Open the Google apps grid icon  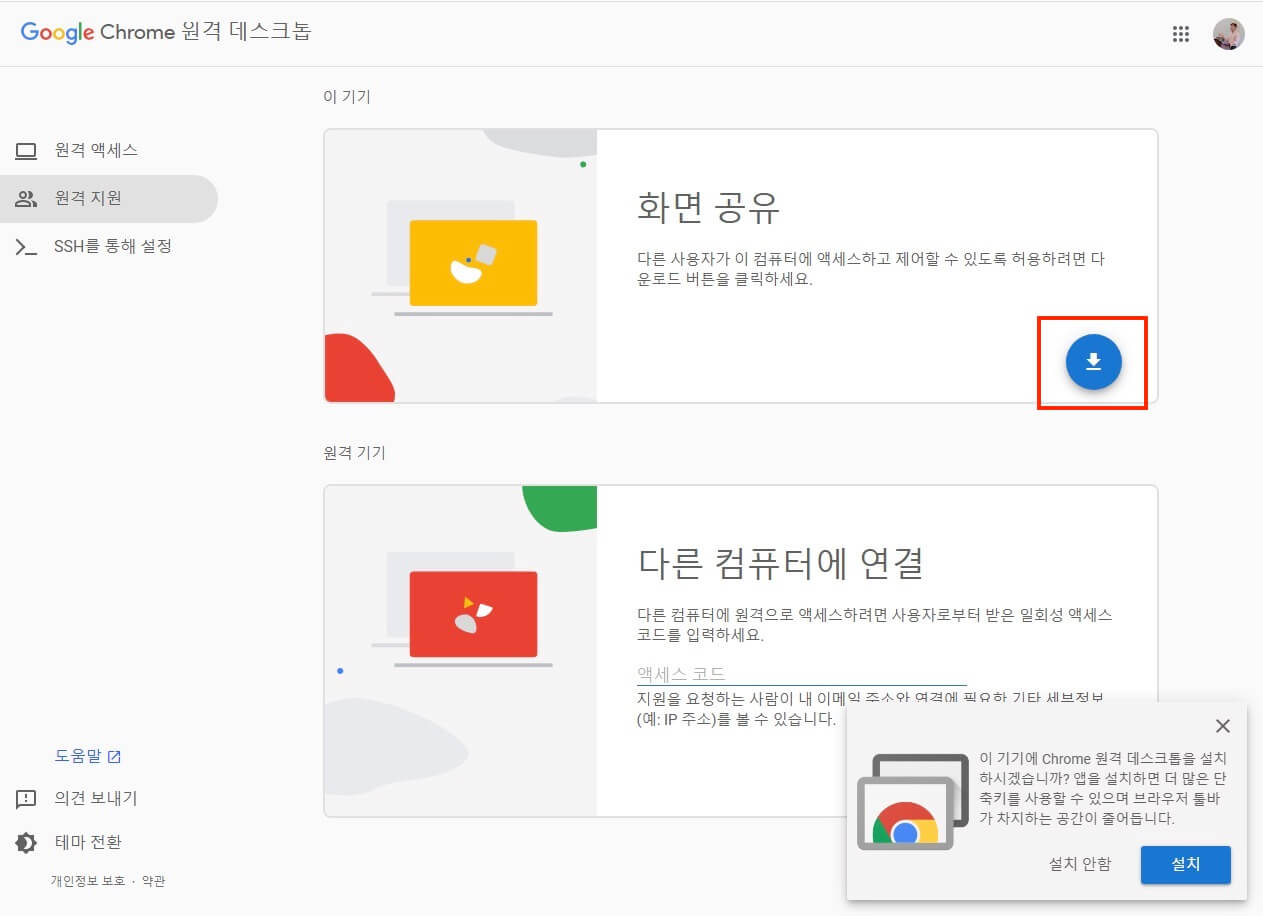tap(1181, 34)
